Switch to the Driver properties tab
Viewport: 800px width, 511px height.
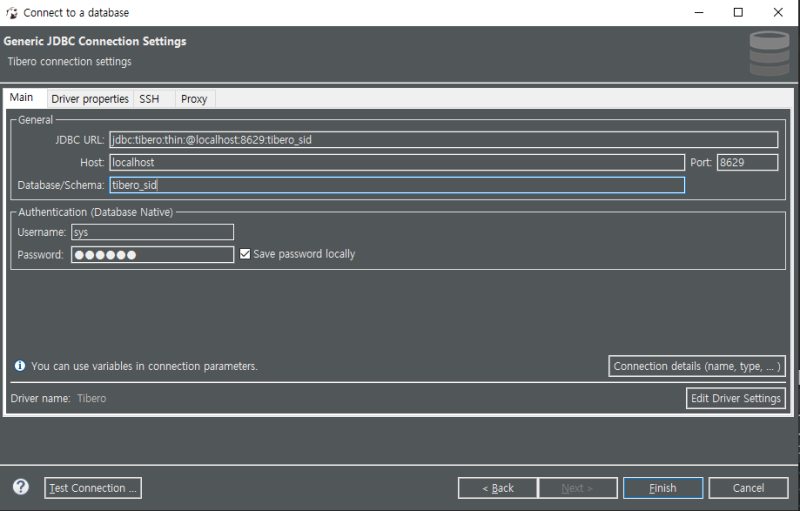coord(90,99)
